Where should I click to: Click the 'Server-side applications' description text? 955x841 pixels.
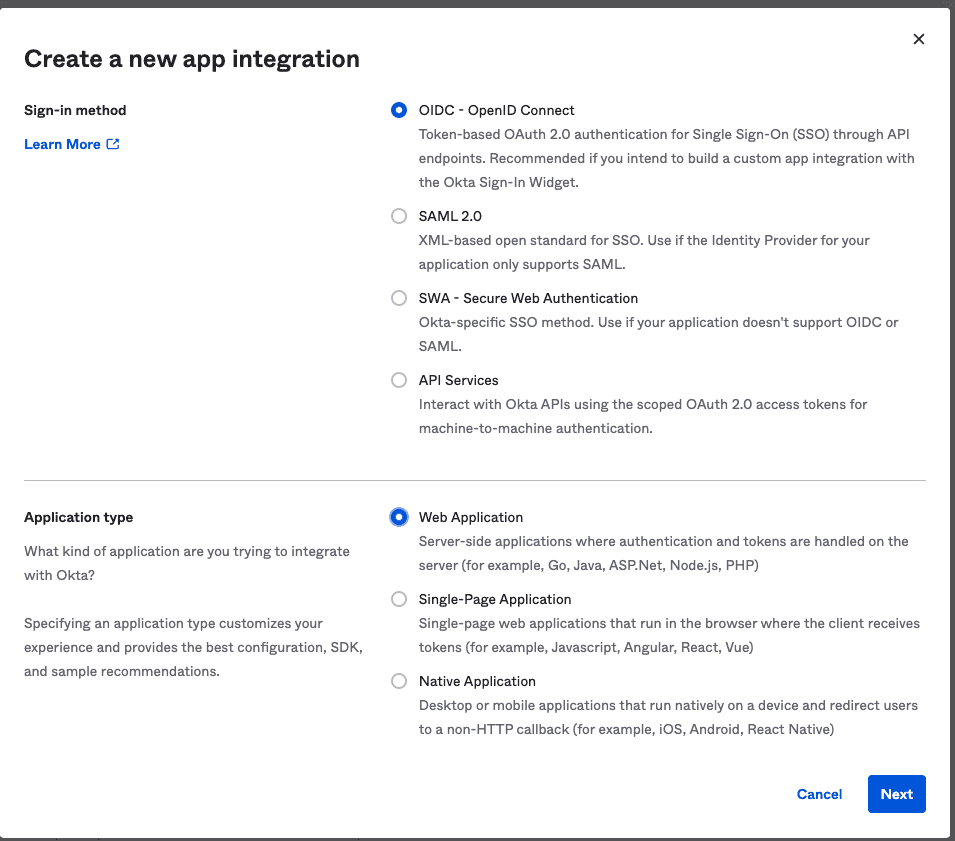[x=663, y=553]
